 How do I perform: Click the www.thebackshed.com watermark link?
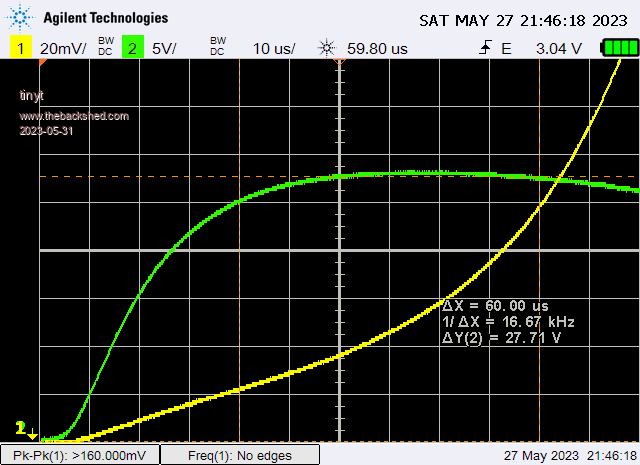[74, 116]
